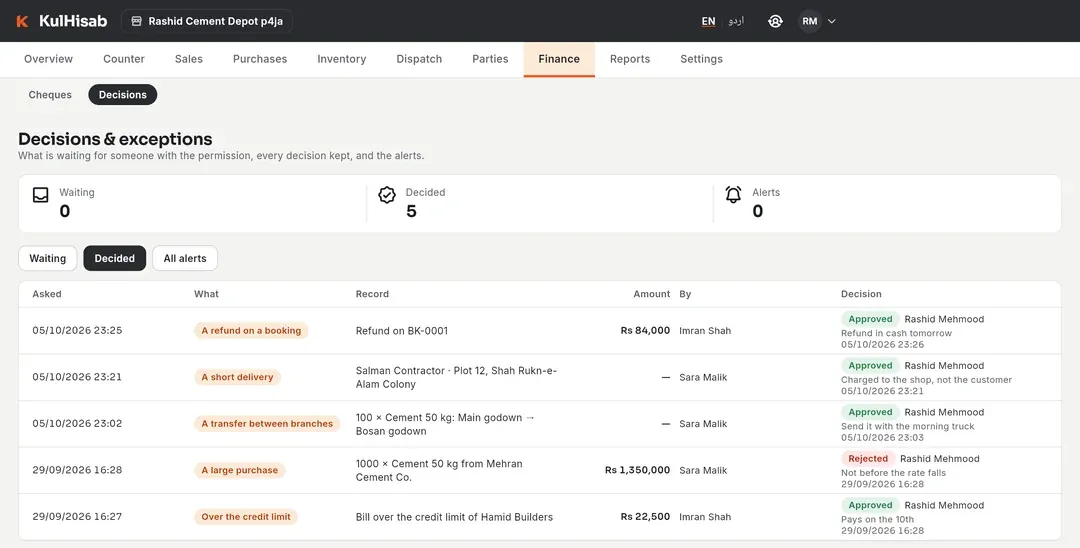Click the 'A short delivery' tag
1080x548 pixels.
[237, 377]
